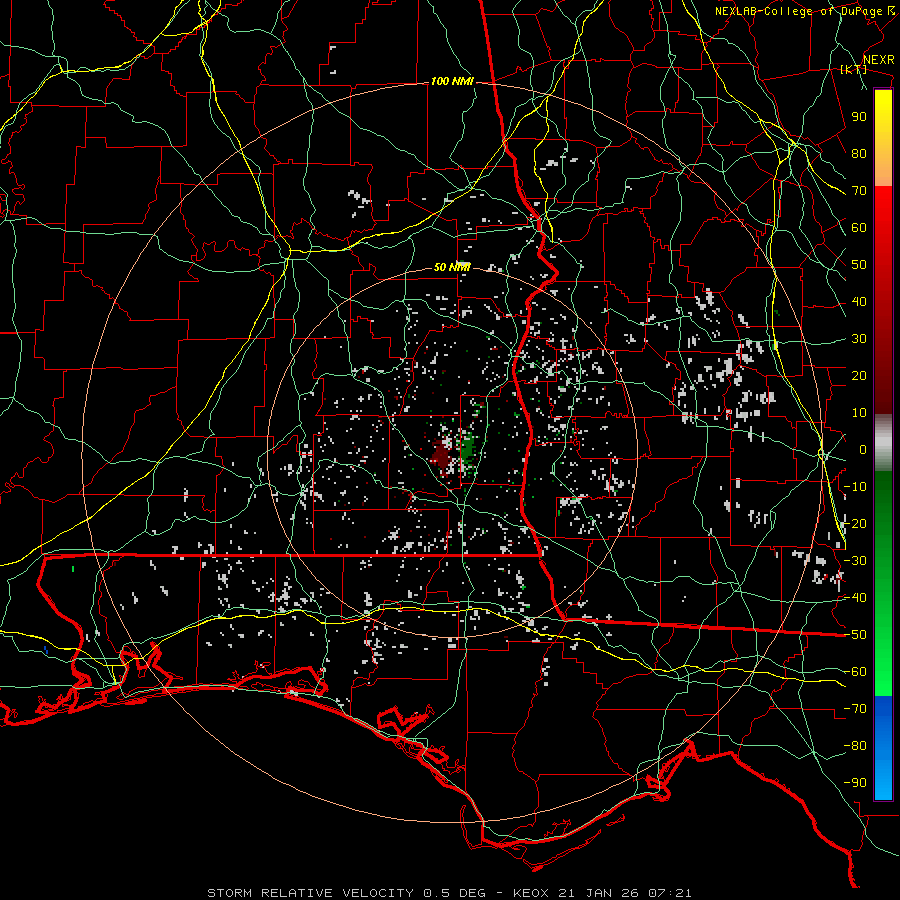900x900 pixels.
Task: Click the 70 value on velocity scale
Action: pyautogui.click(x=859, y=191)
